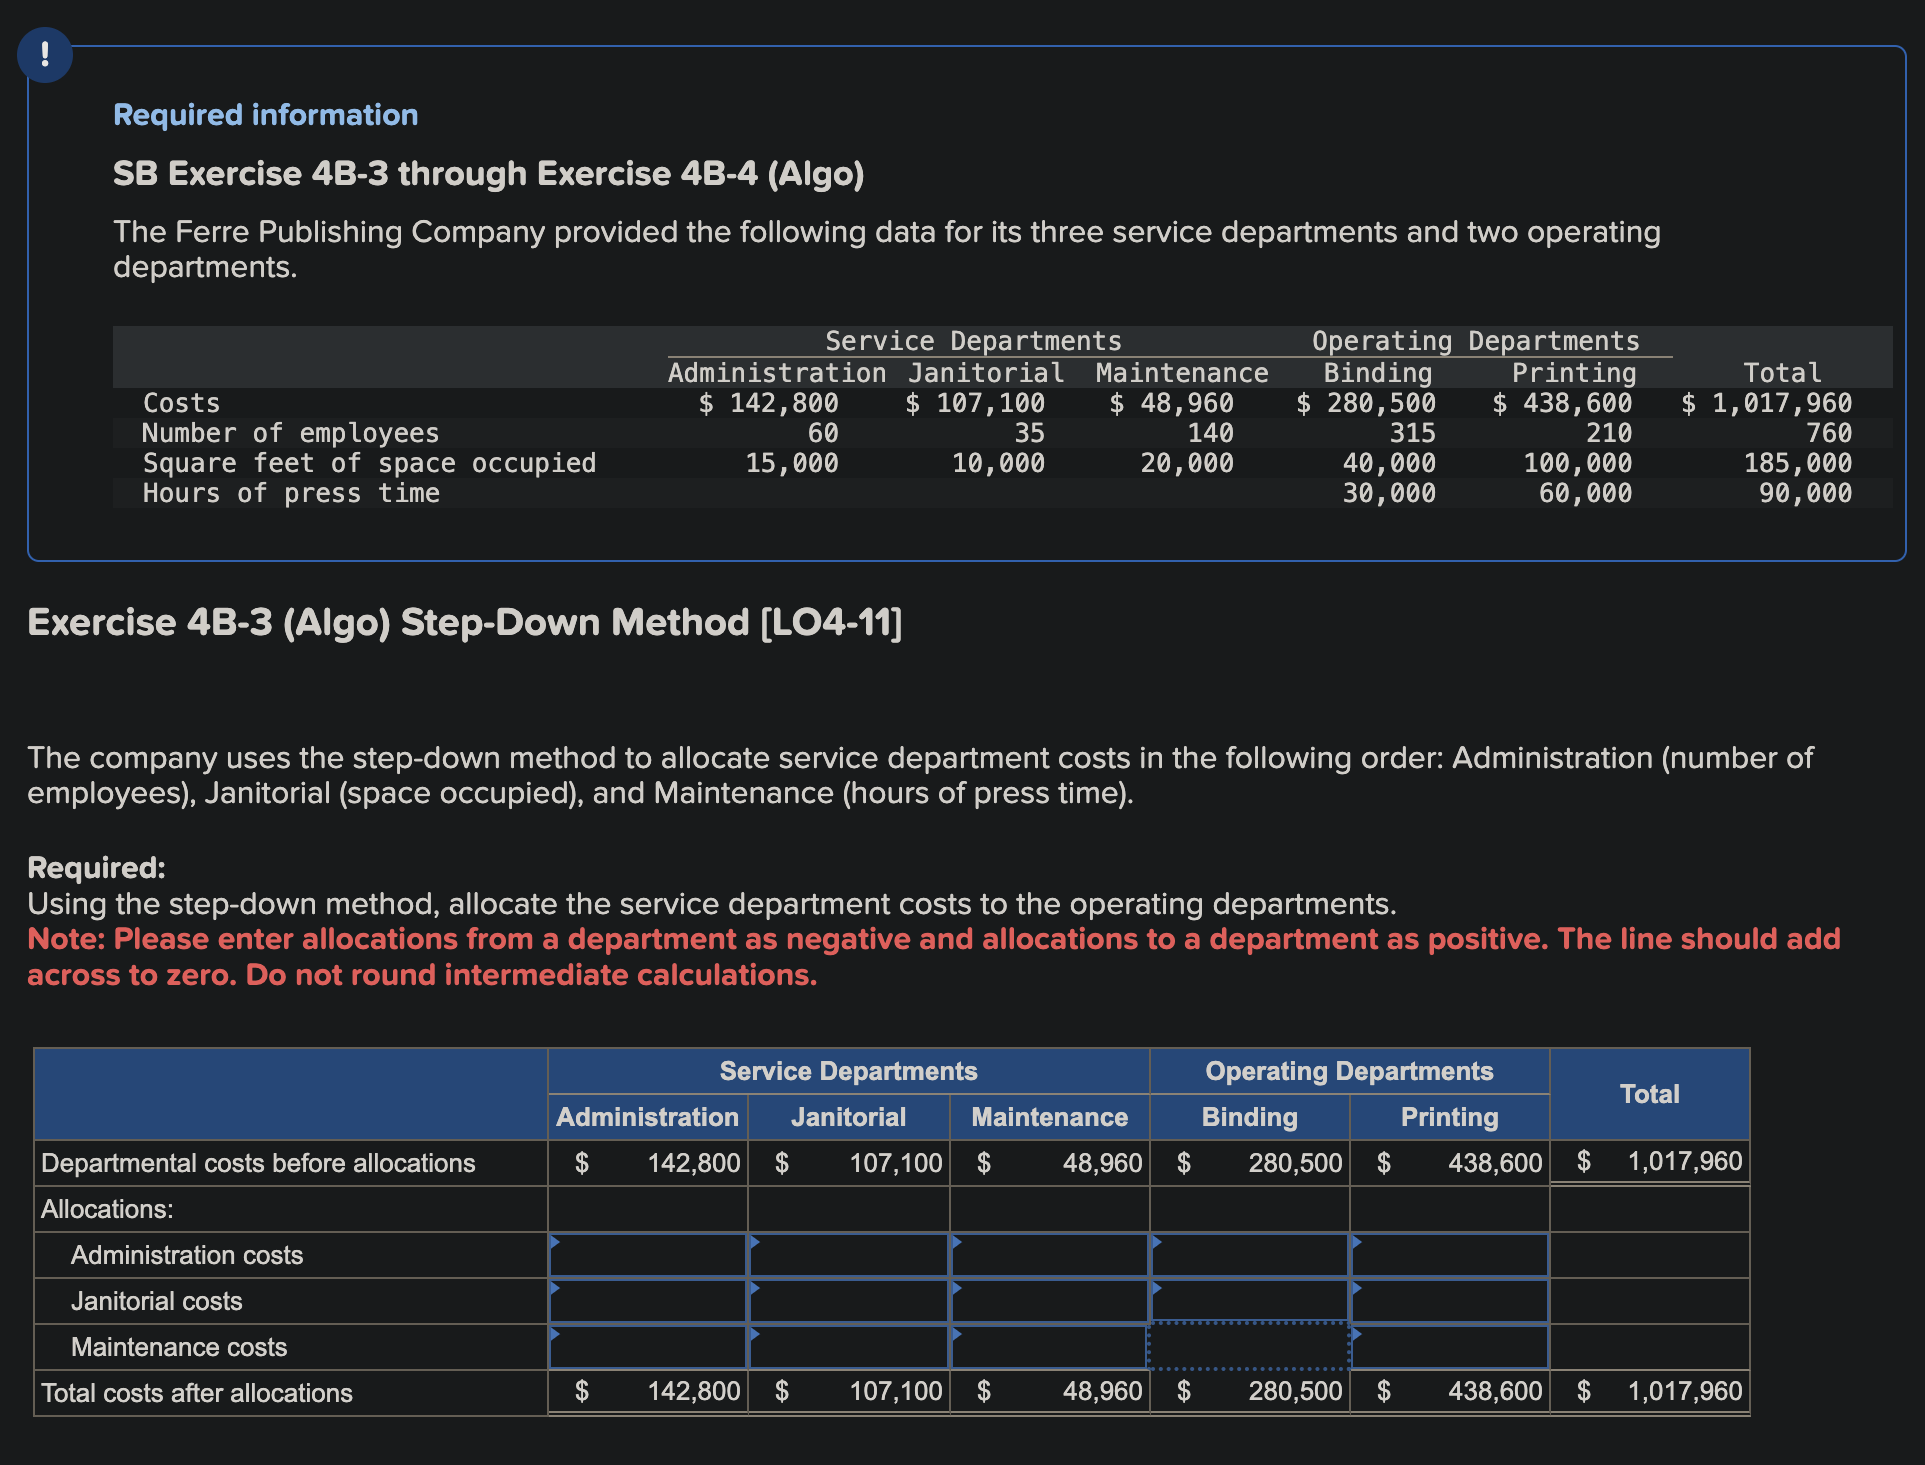This screenshot has height=1465, width=1925.
Task: Select Janitorial costs cell under Maintenance column
Action: tap(1049, 1301)
